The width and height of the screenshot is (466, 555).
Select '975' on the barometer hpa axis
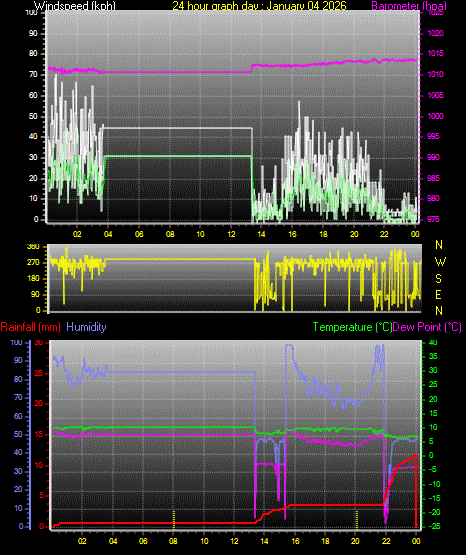pyautogui.click(x=433, y=219)
